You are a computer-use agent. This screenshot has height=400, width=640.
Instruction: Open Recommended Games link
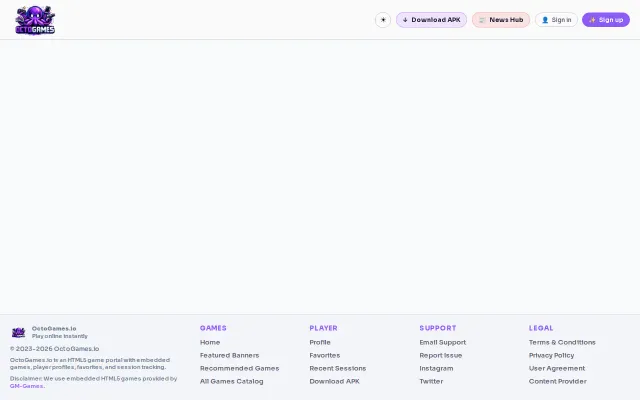coord(240,369)
